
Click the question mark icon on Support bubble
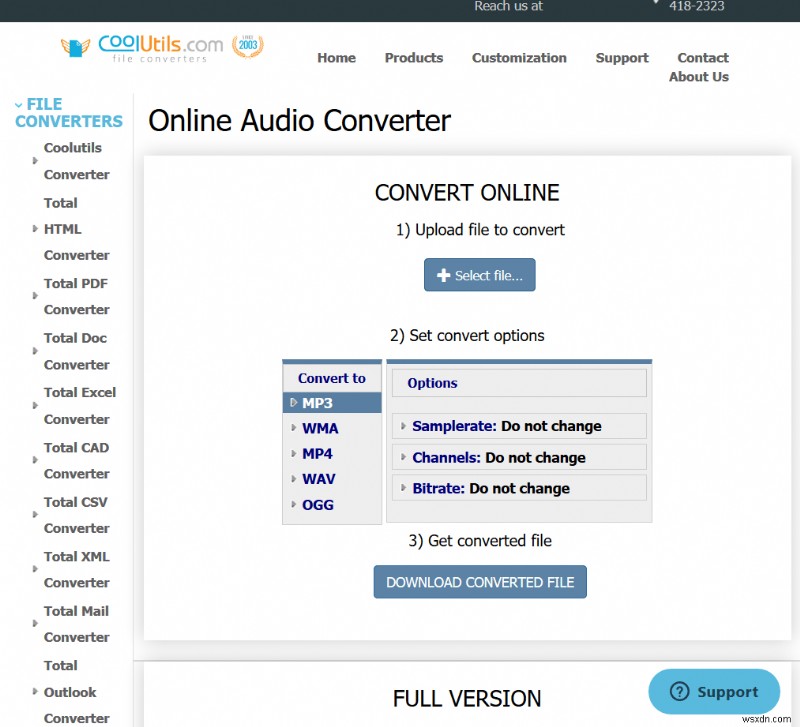pyautogui.click(x=679, y=692)
